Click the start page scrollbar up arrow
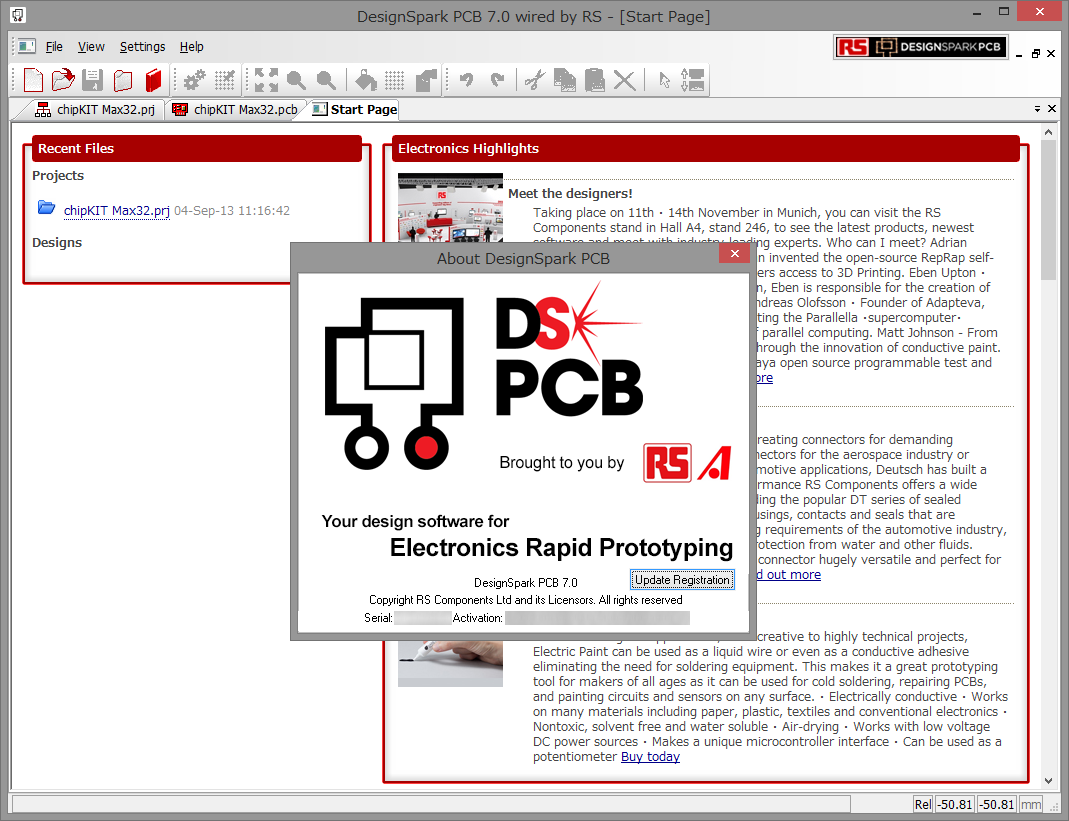The image size is (1069, 821). click(1048, 131)
